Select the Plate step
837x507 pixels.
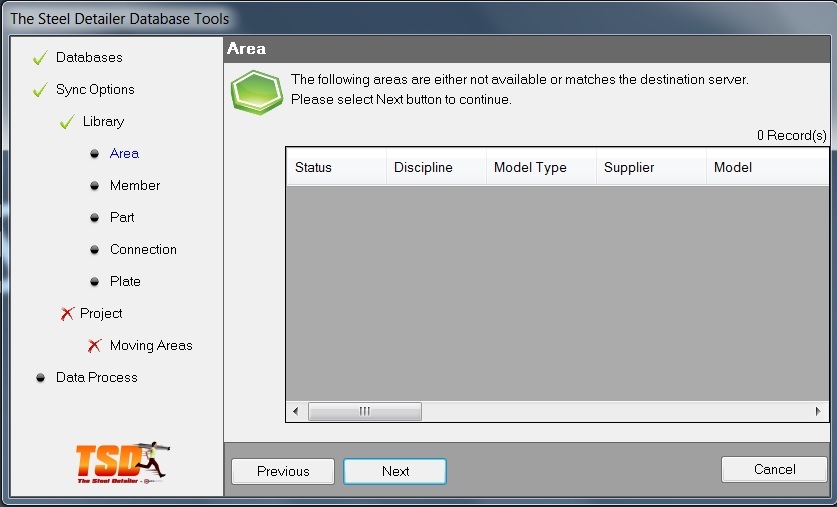pyautogui.click(x=125, y=281)
